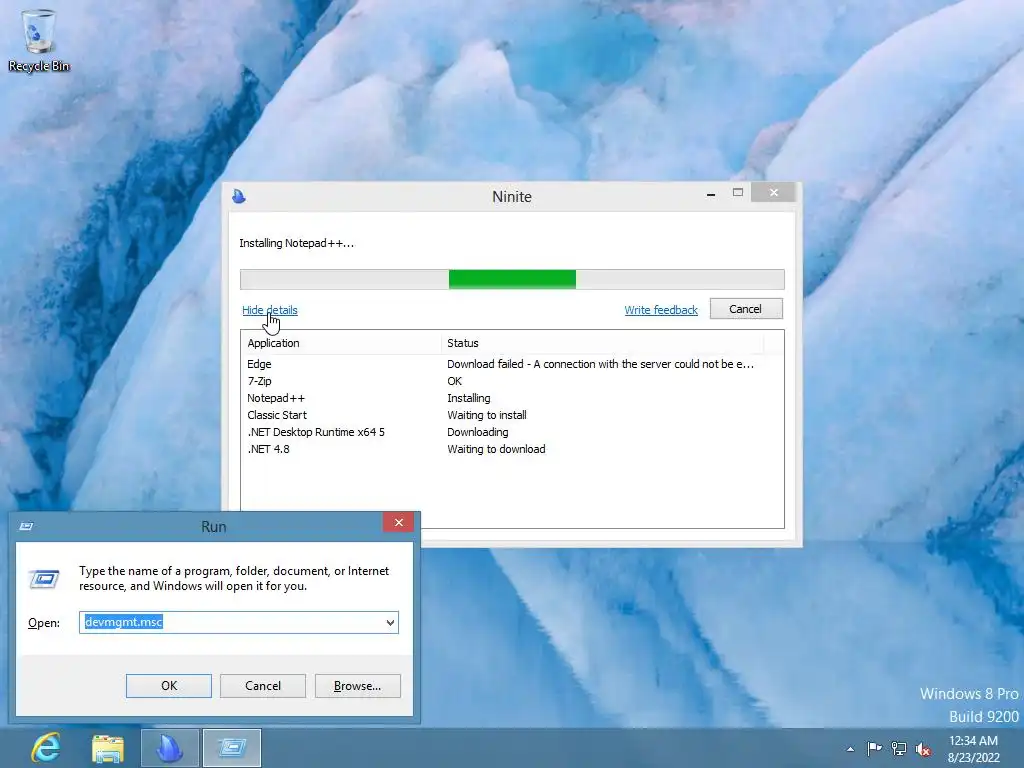
Task: Click the Run dialog title icon
Action: tap(26, 526)
